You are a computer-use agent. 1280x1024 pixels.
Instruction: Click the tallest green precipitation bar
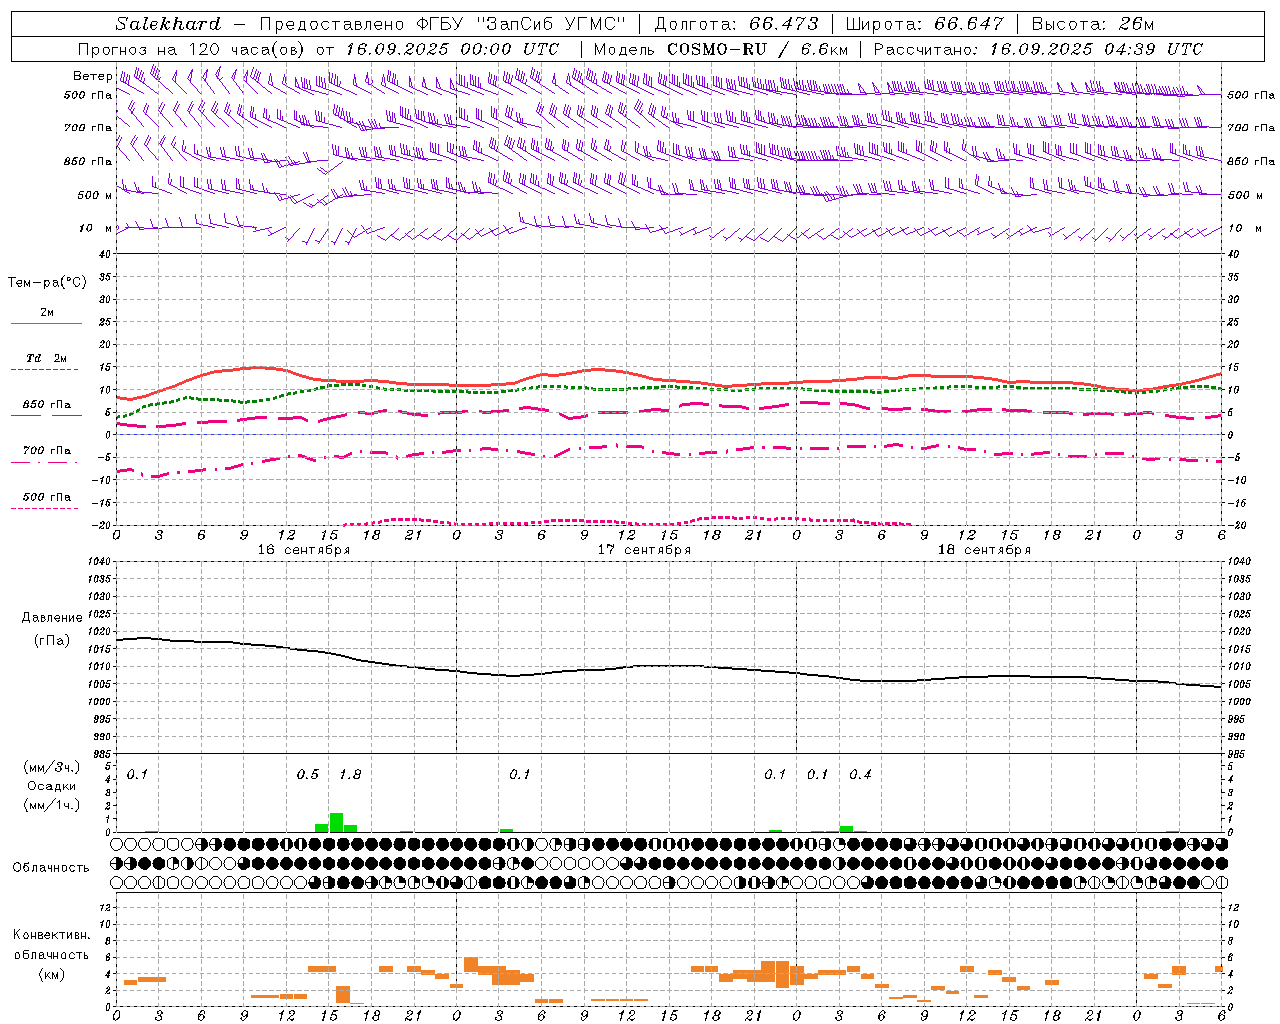click(x=336, y=822)
